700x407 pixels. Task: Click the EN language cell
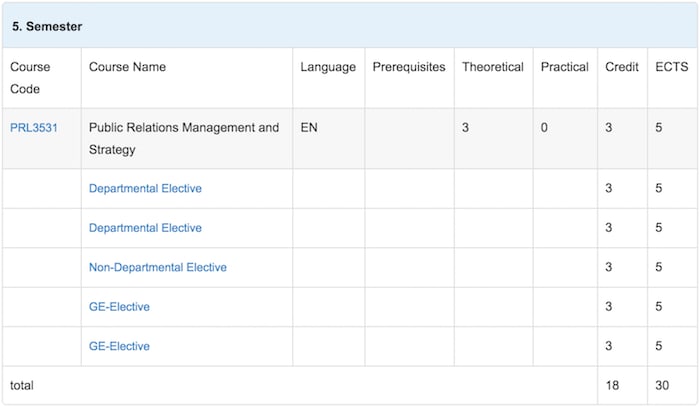(309, 128)
